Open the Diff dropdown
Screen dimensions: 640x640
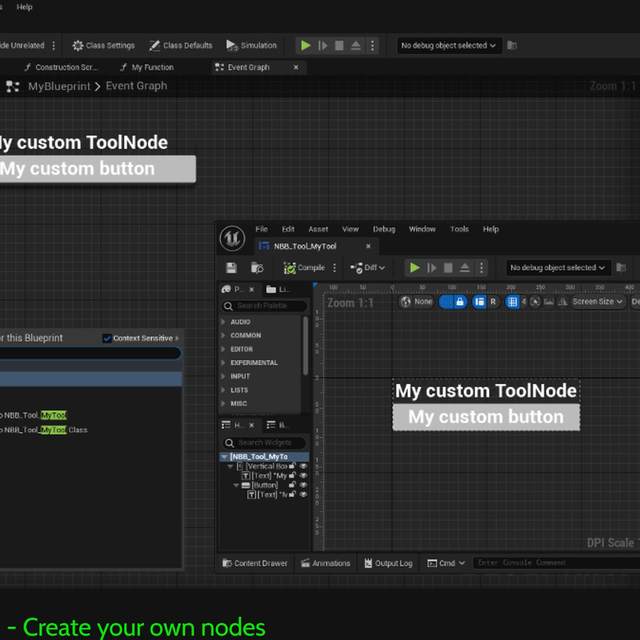367,268
